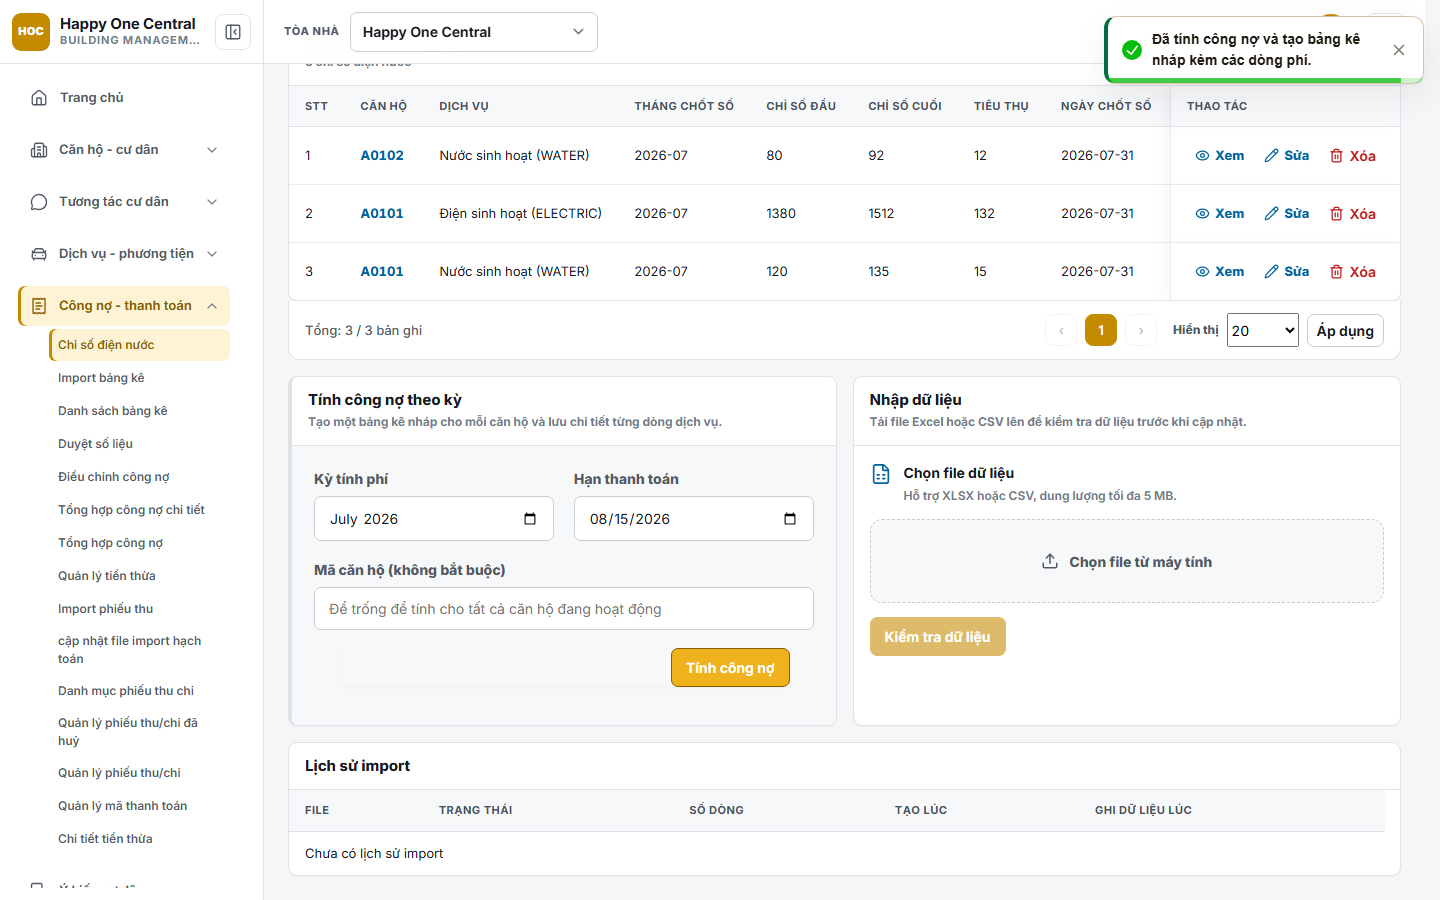Delete row 3 A0101 water reading

pos(1352,272)
